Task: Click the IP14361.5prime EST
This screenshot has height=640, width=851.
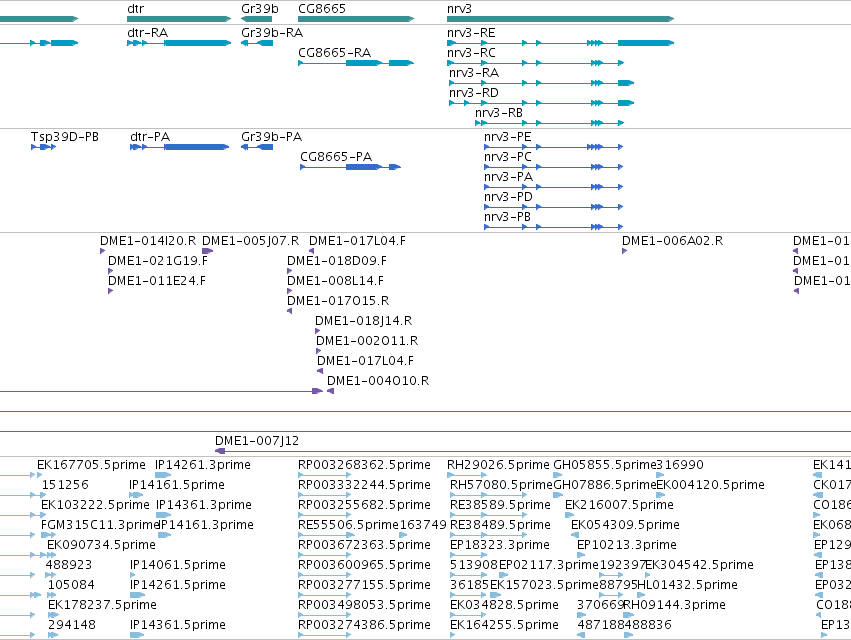Action: click(x=137, y=635)
